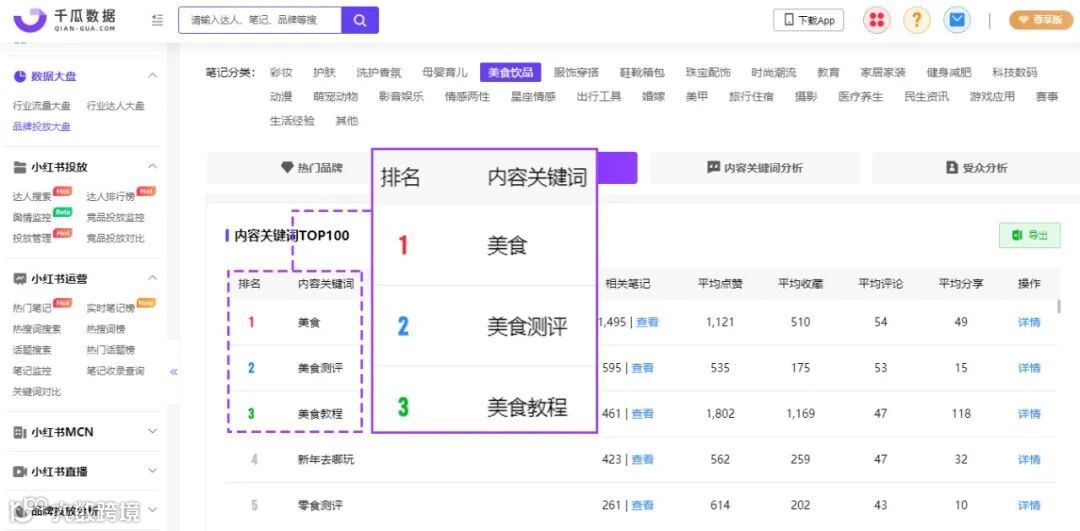Select the 护肤 note category
This screenshot has width=1080, height=531.
click(x=324, y=72)
